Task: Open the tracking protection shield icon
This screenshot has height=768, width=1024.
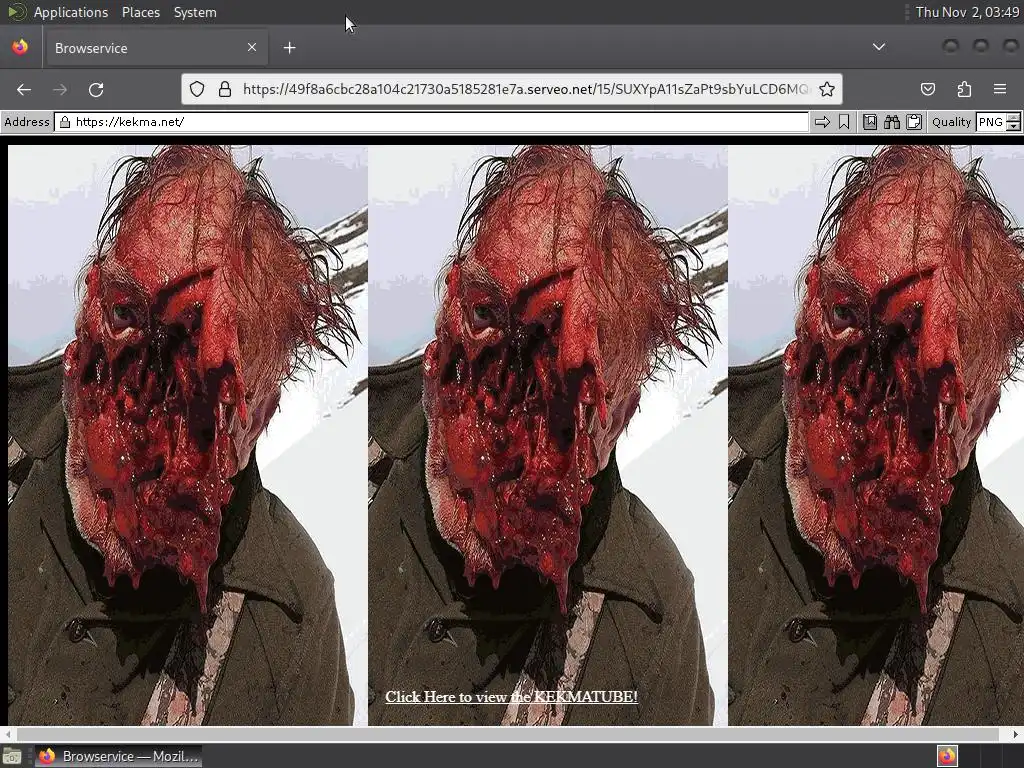Action: pyautogui.click(x=197, y=89)
